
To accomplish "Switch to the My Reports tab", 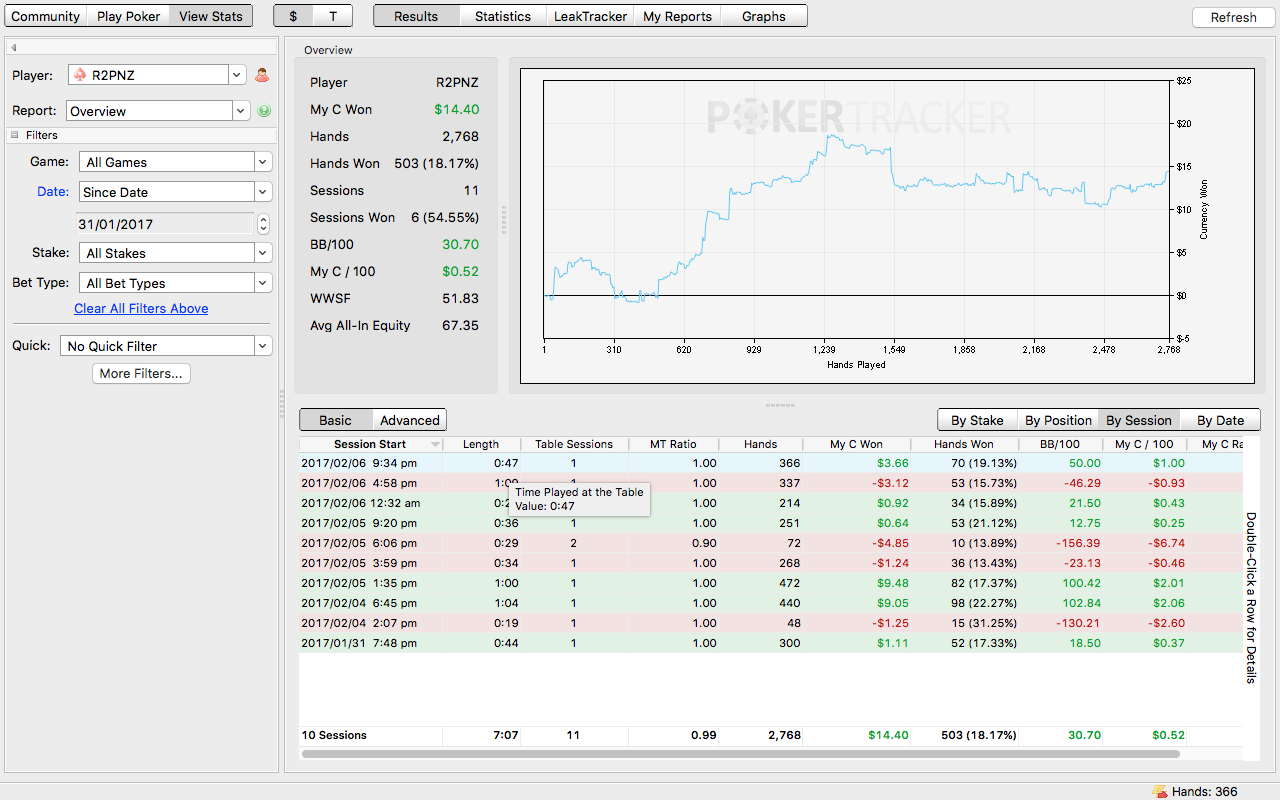I will [x=677, y=16].
